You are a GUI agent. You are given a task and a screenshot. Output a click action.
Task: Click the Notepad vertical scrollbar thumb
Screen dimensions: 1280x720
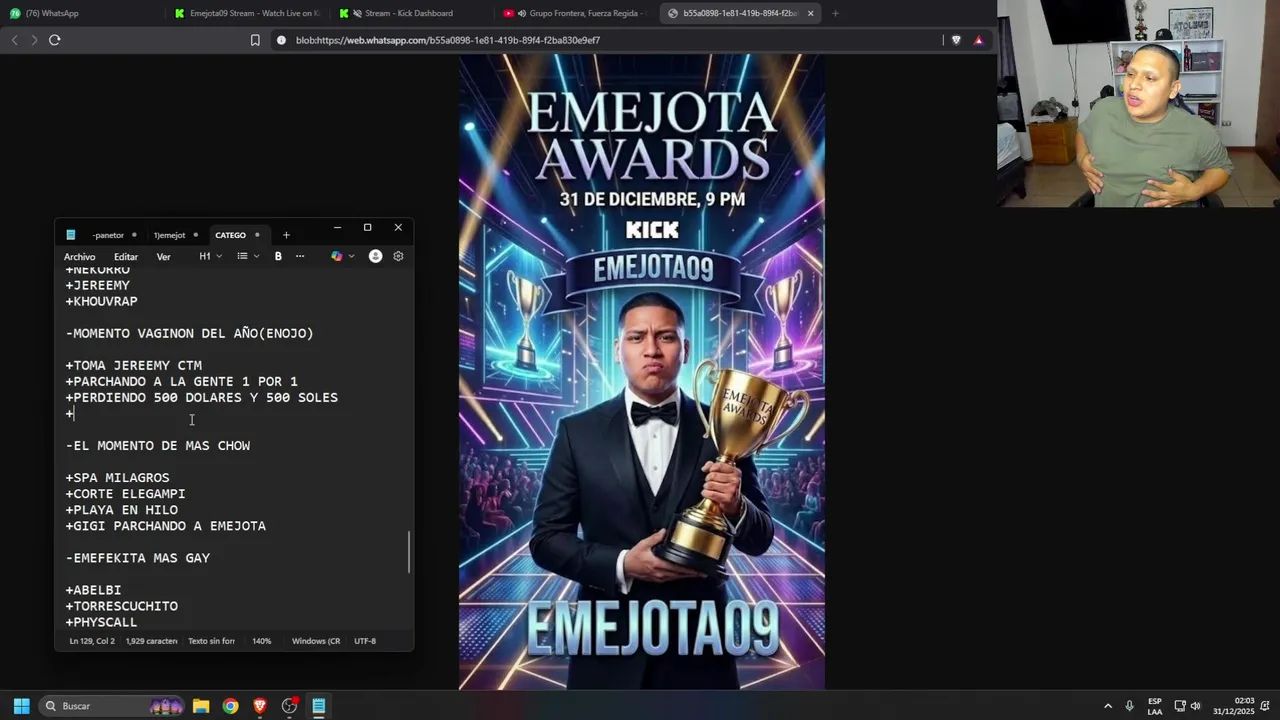point(408,551)
